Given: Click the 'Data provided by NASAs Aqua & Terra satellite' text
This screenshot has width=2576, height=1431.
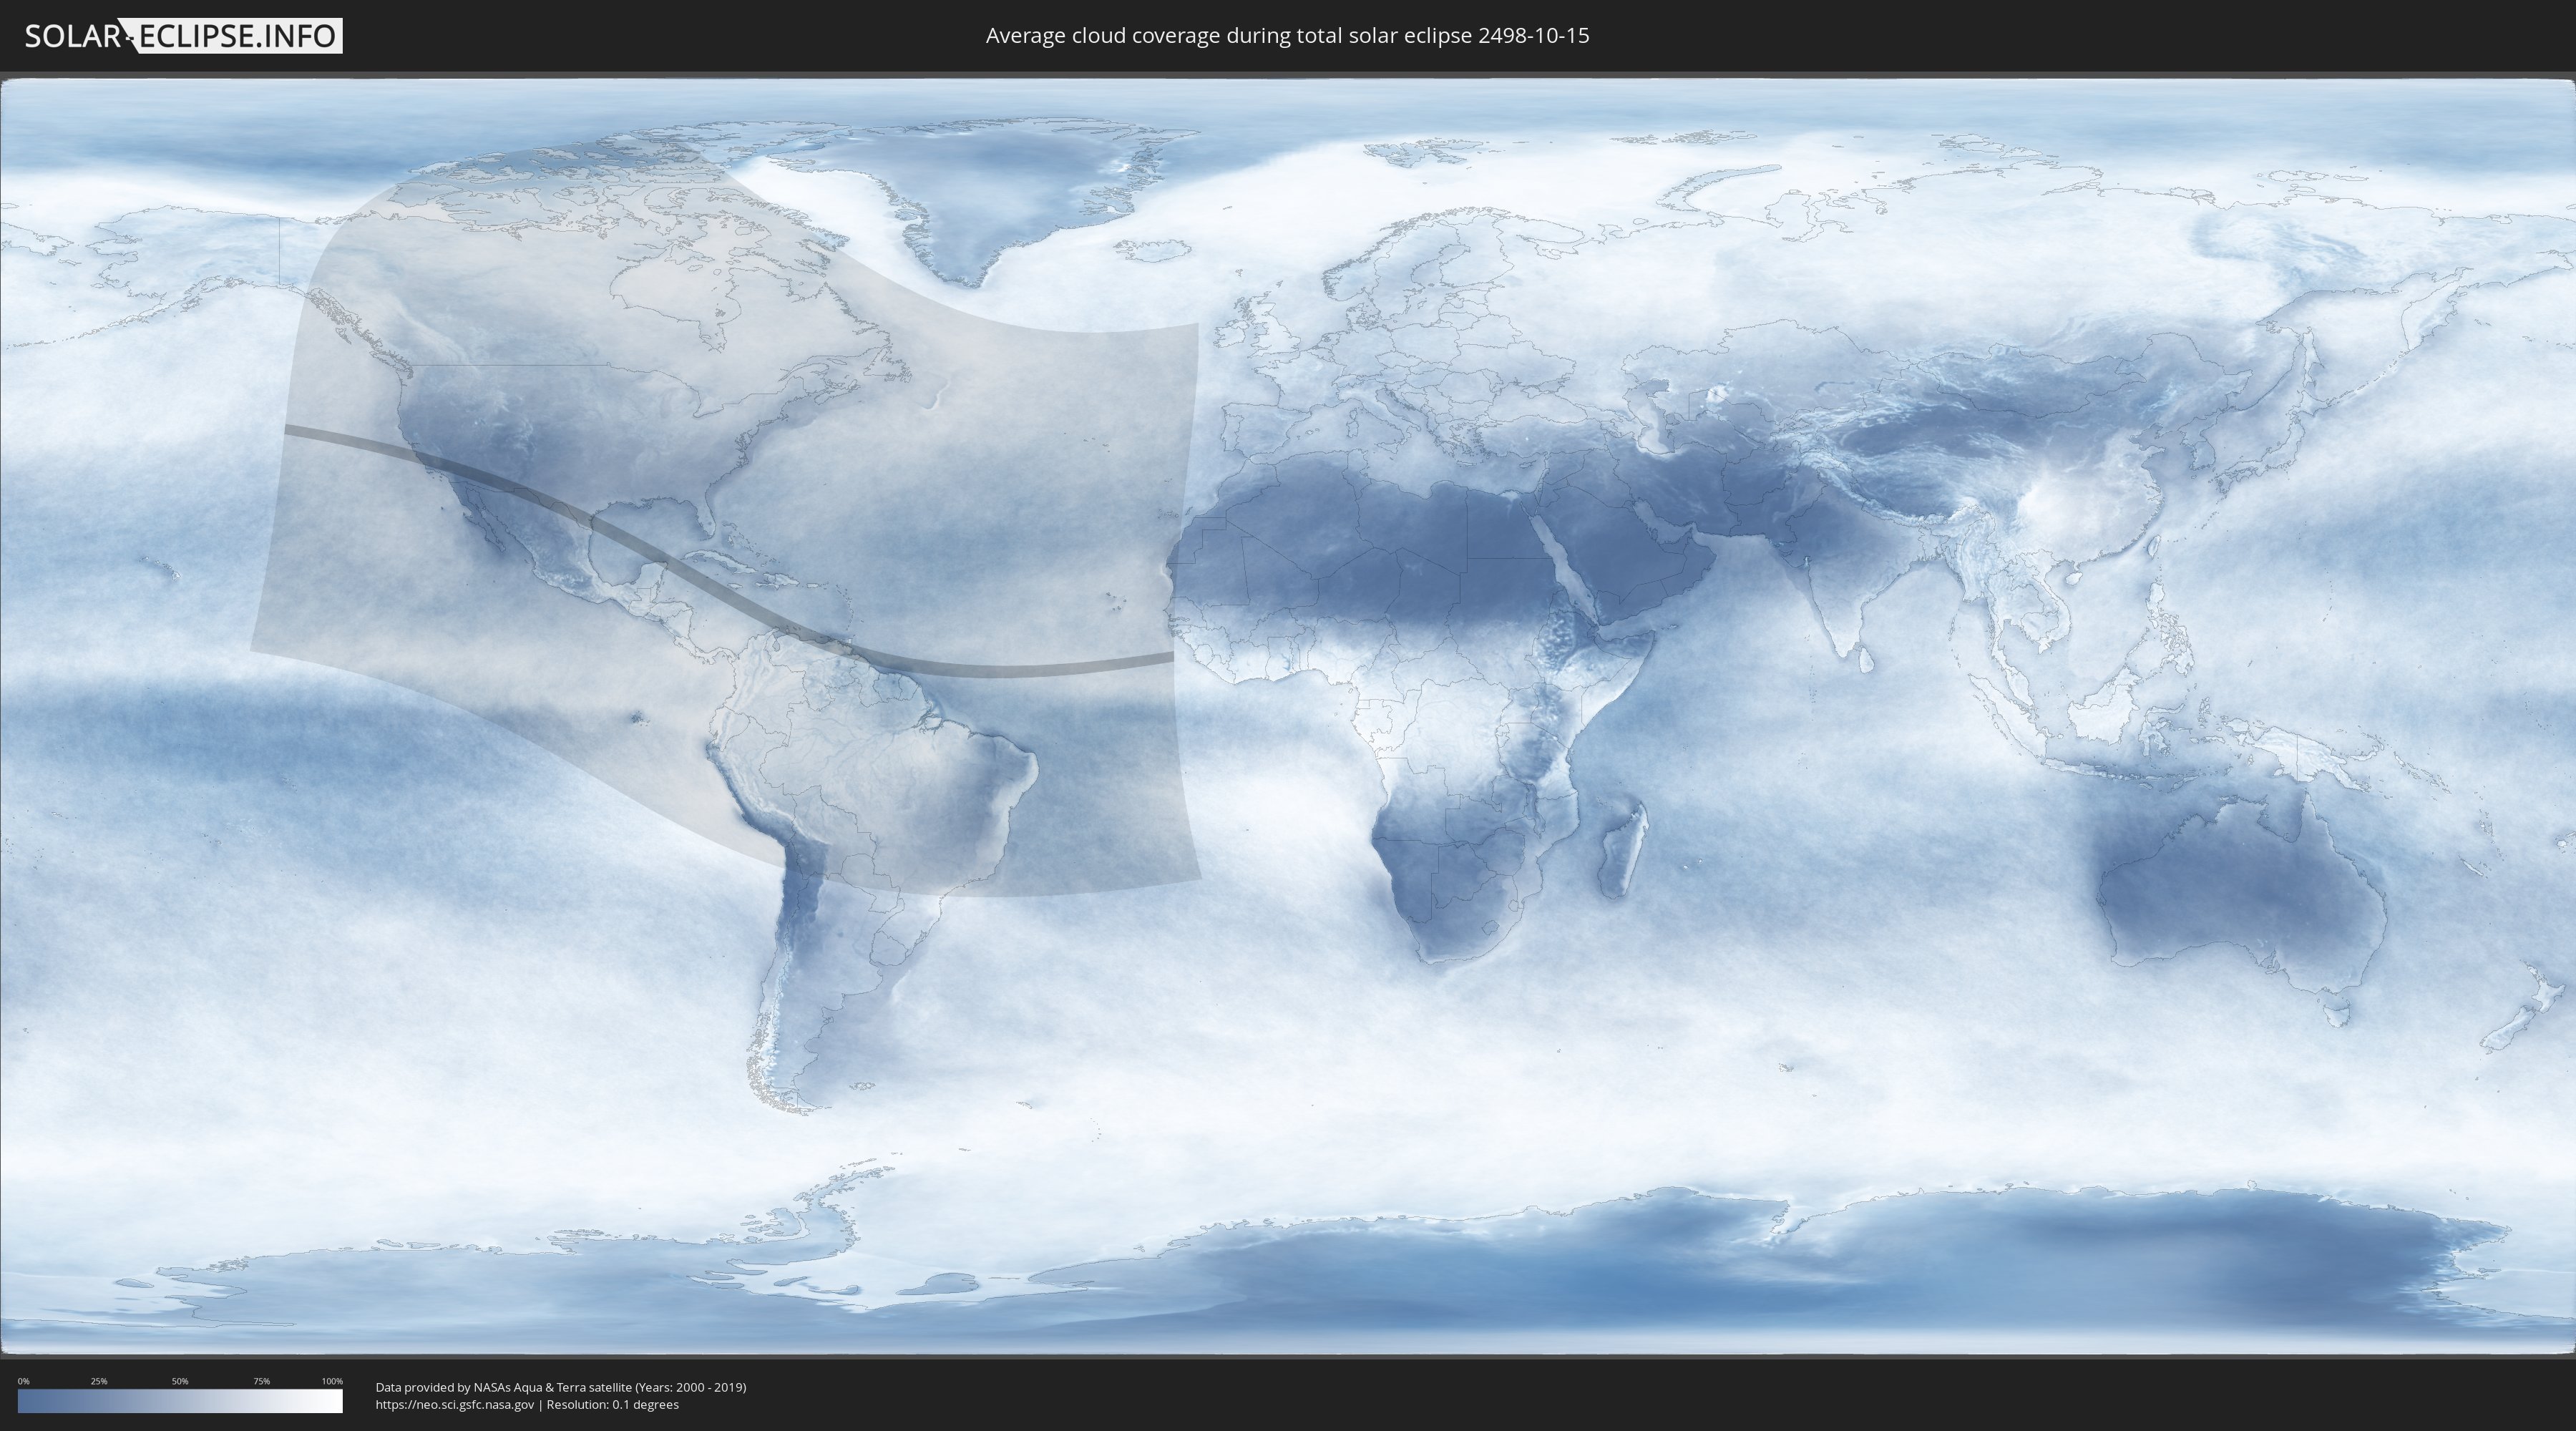Looking at the screenshot, I should click(x=504, y=1387).
